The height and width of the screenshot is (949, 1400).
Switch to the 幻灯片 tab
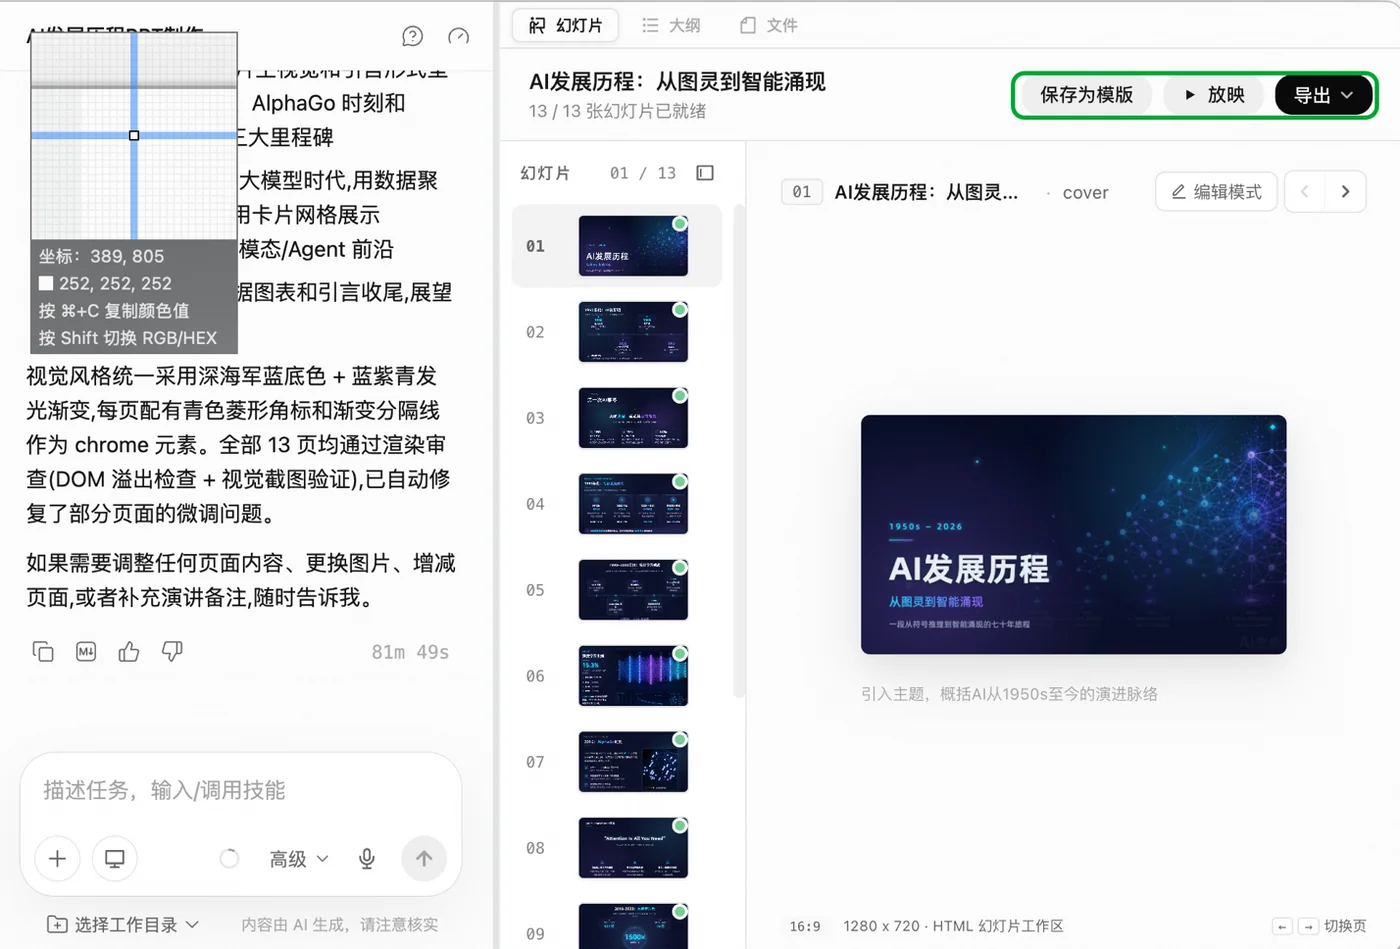[565, 25]
